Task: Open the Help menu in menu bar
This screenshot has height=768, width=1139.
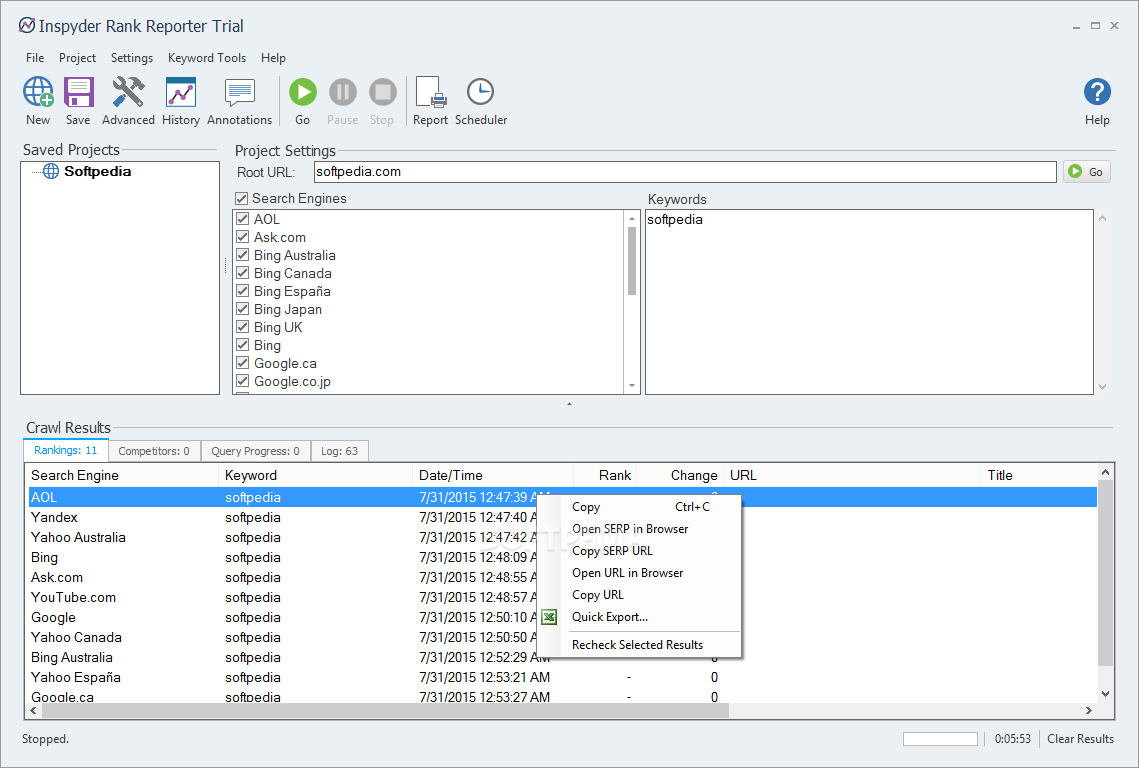Action: tap(273, 57)
